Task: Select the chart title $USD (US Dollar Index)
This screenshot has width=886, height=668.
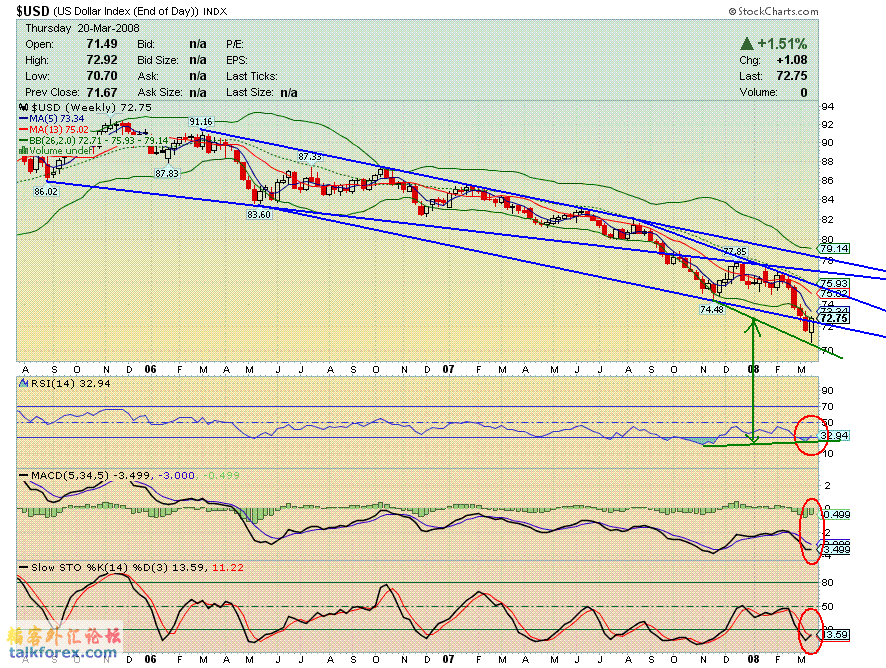Action: tap(108, 11)
